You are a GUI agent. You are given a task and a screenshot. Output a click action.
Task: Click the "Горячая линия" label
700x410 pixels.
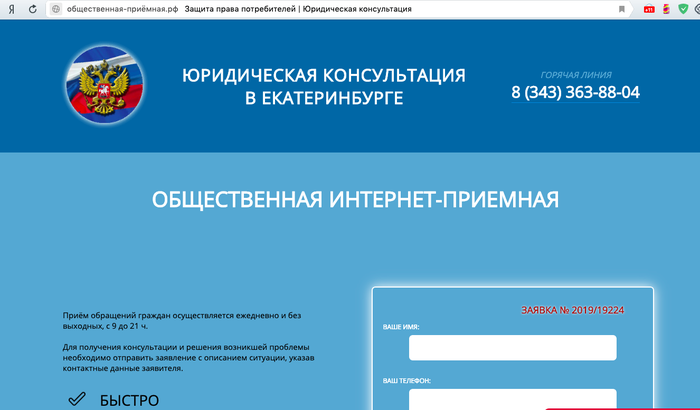[575, 74]
